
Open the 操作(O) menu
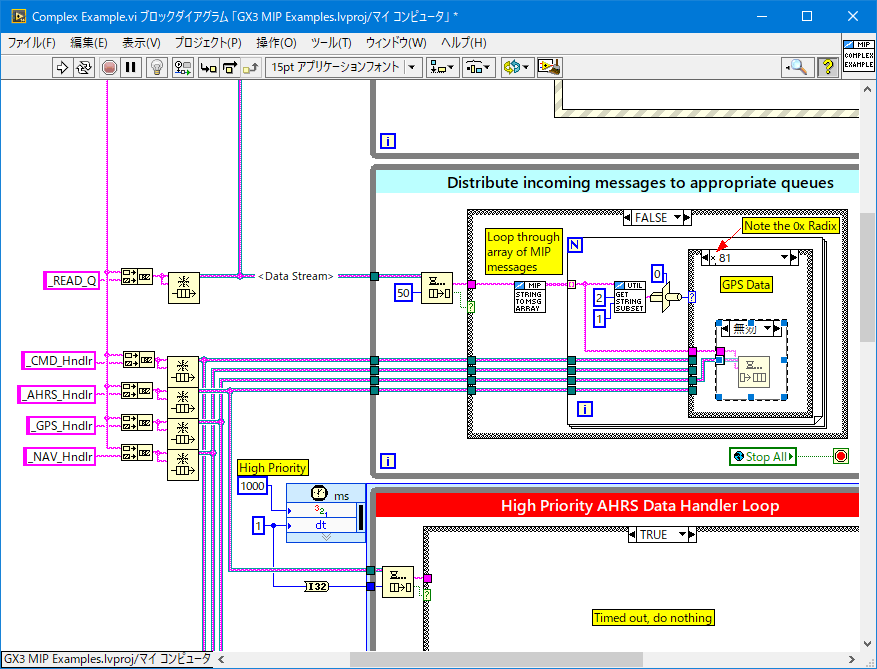(276, 43)
